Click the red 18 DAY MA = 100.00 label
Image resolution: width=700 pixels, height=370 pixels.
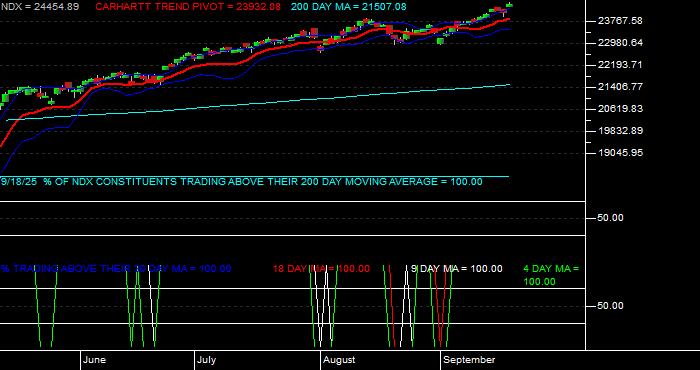321,269
